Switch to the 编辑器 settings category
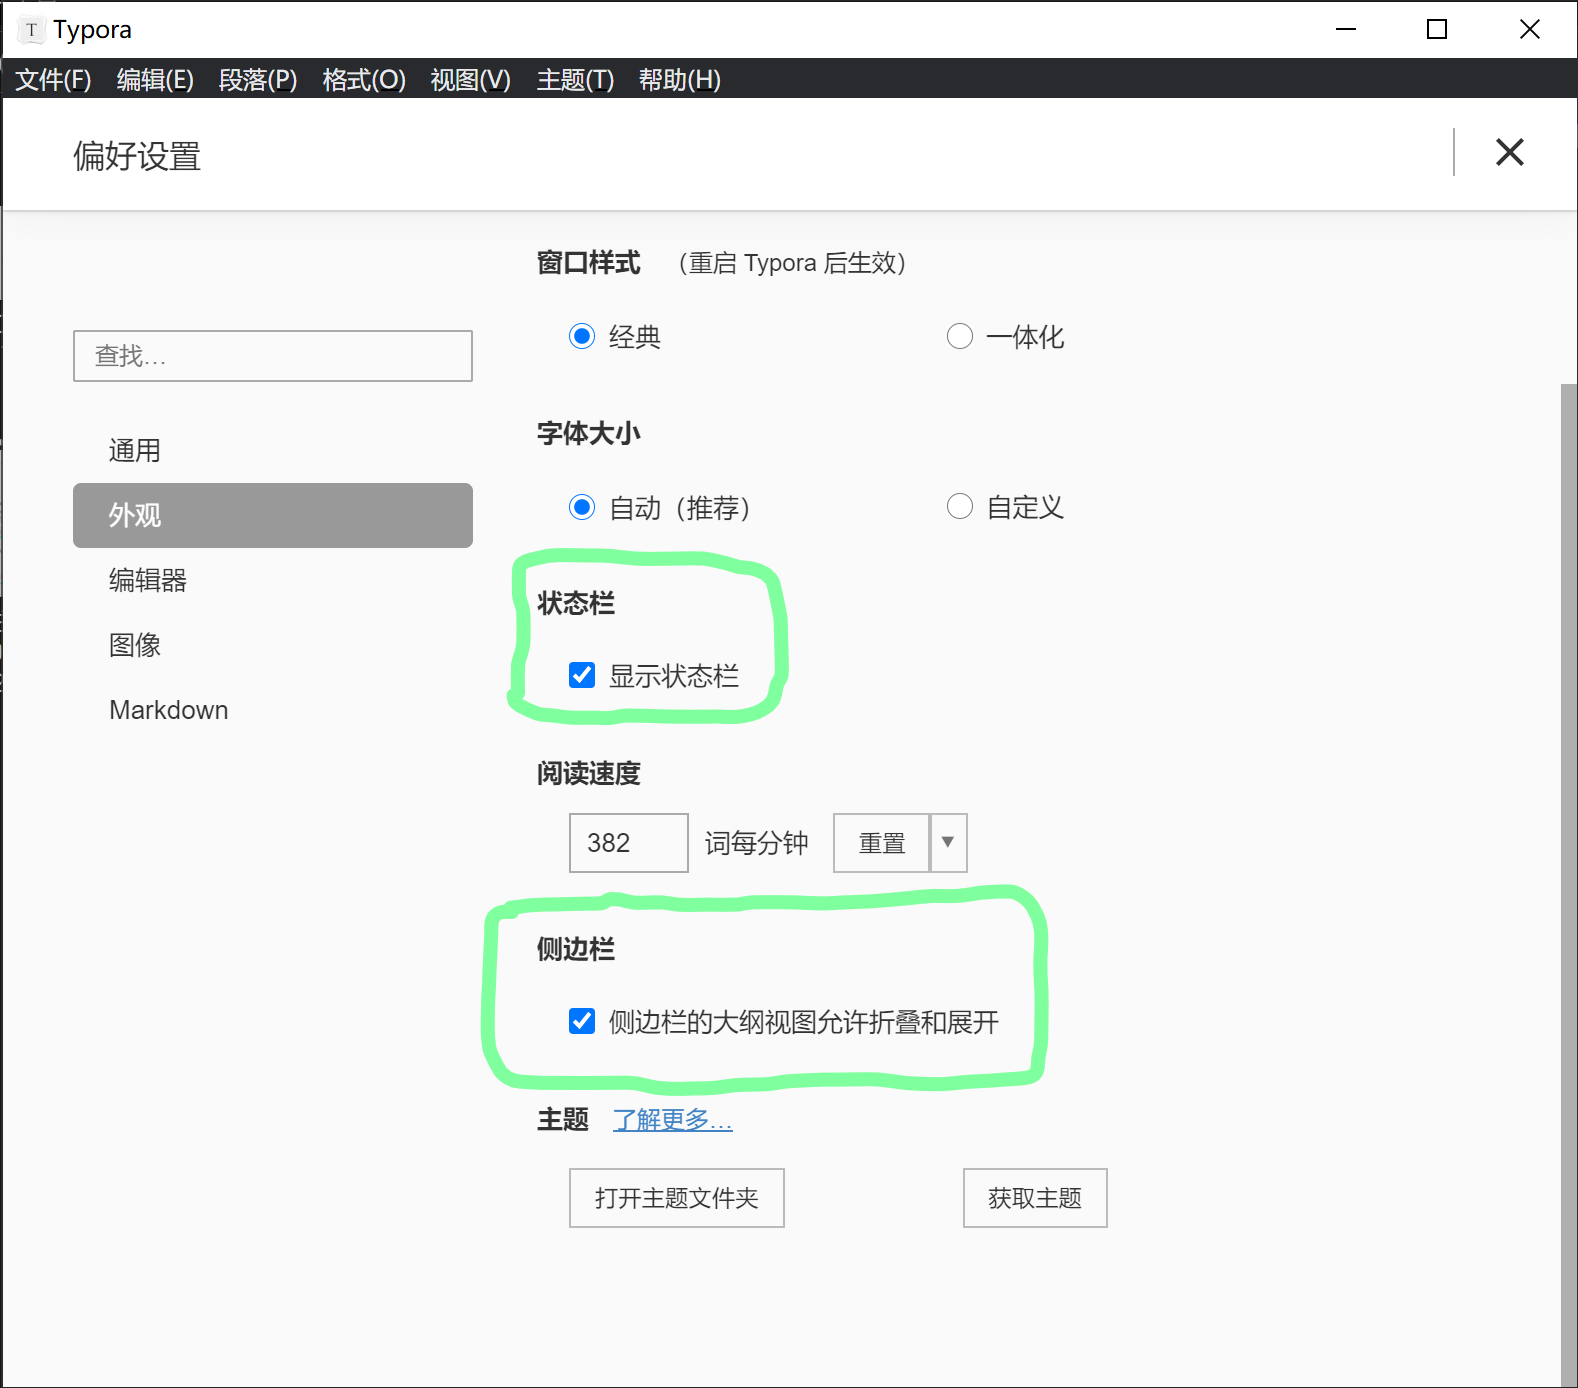1578x1388 pixels. coord(273,580)
